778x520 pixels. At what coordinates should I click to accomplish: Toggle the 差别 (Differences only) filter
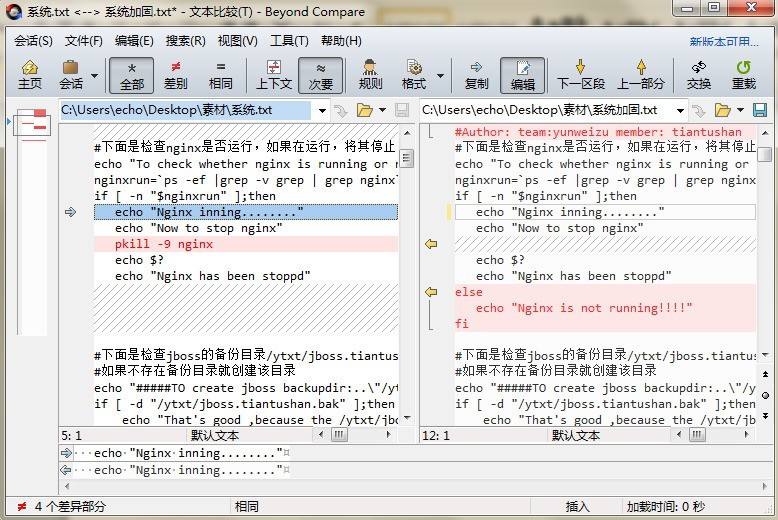click(x=176, y=75)
